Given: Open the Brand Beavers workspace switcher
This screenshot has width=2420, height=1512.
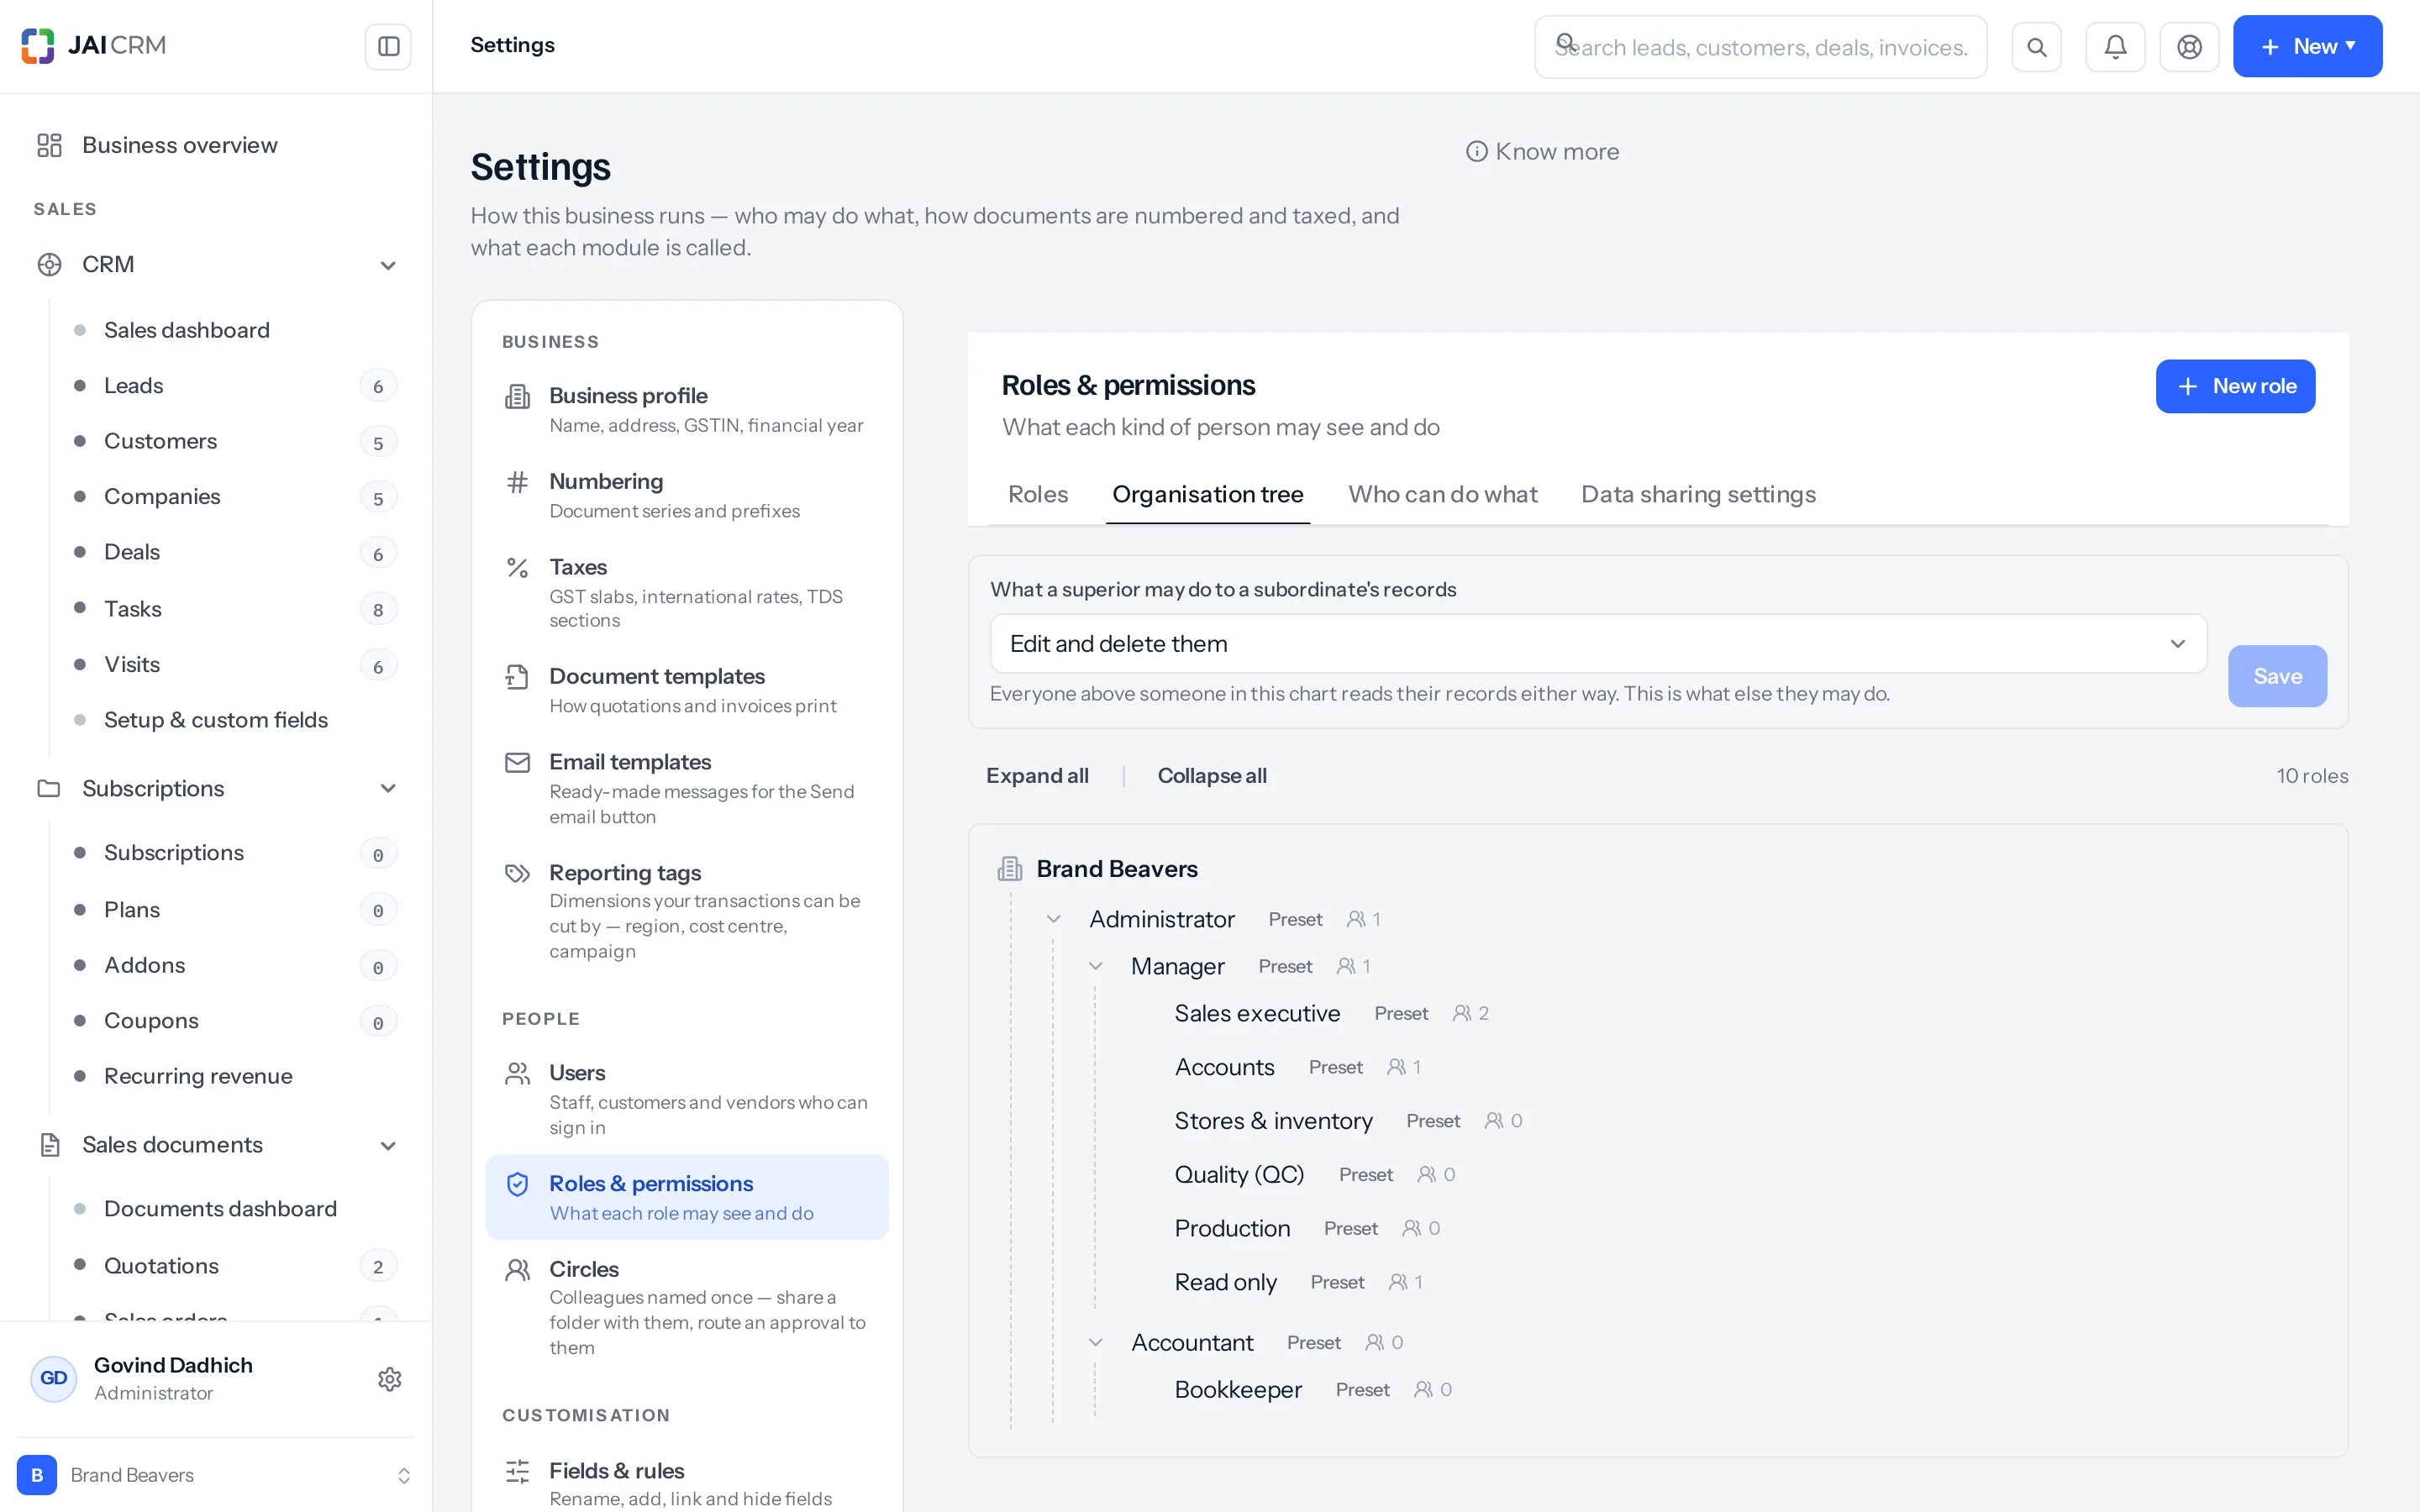Looking at the screenshot, I should tap(215, 1475).
